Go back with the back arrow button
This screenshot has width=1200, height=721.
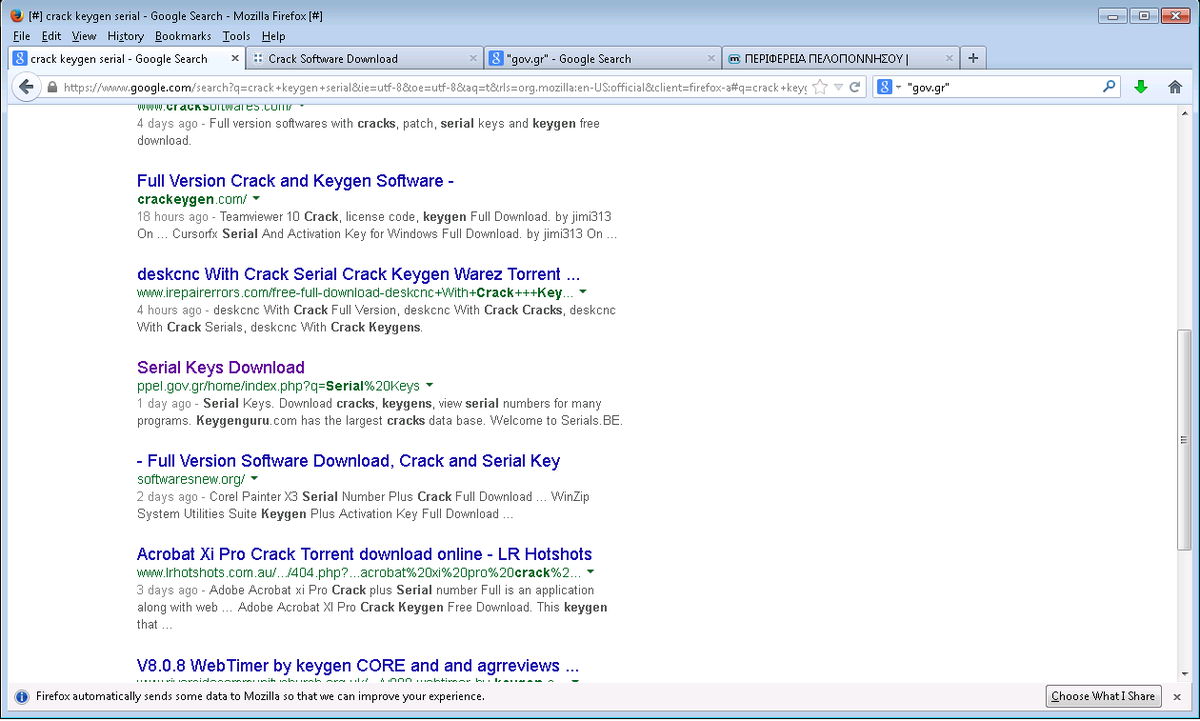click(26, 87)
